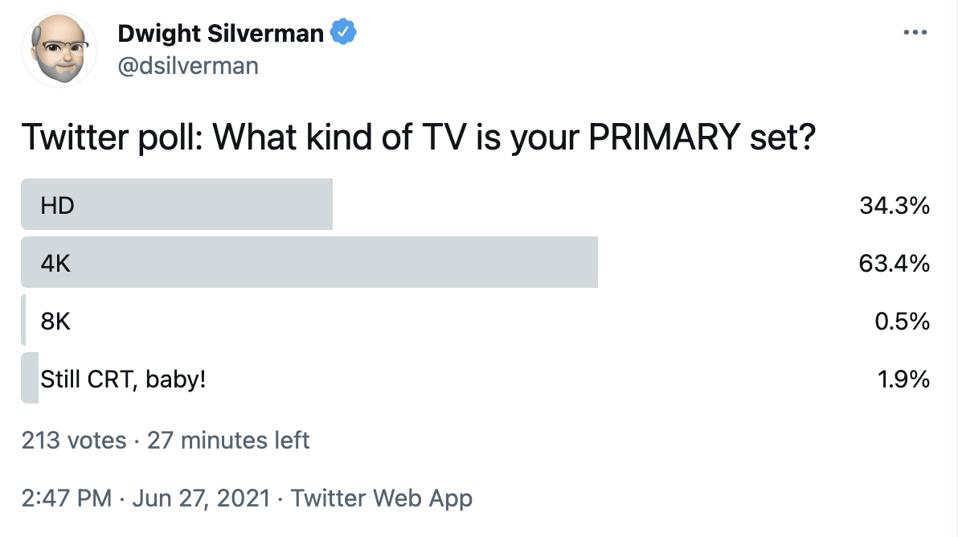
Task: Open the Dwight Silverman display name link
Action: pyautogui.click(x=220, y=33)
